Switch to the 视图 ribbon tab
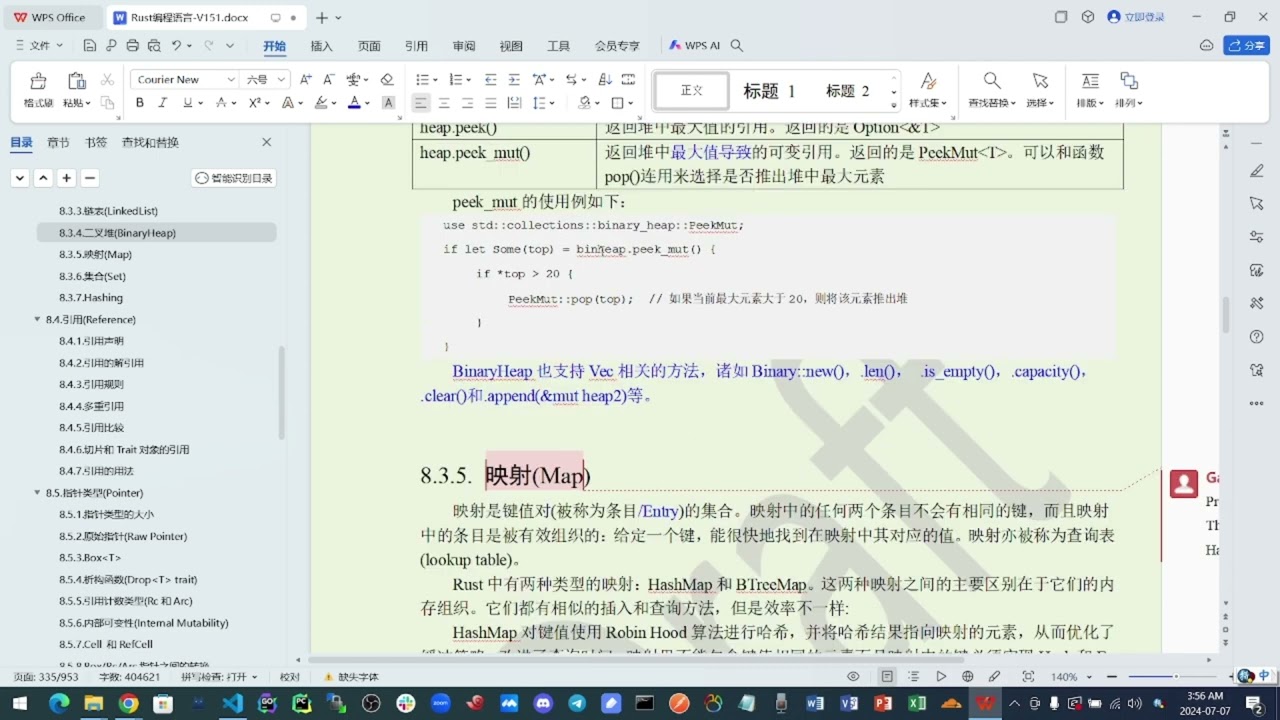This screenshot has width=1280, height=720. [x=511, y=46]
